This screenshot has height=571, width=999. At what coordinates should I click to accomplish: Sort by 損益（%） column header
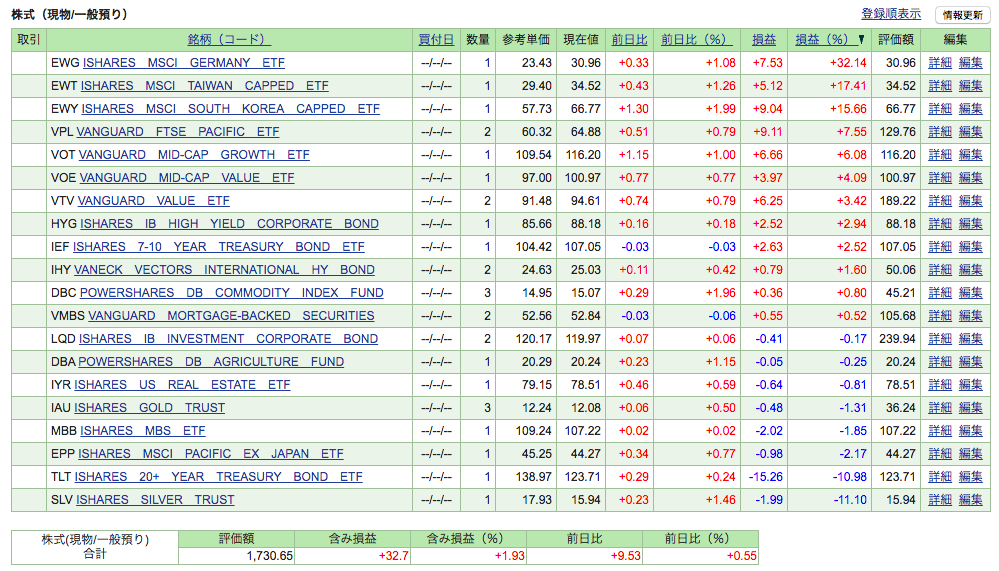(826, 40)
